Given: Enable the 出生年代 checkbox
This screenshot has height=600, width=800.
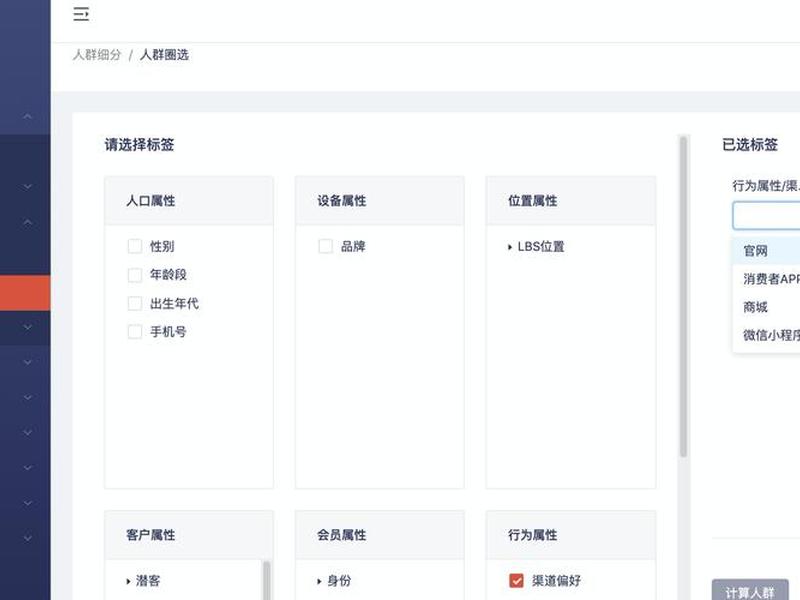Looking at the screenshot, I should click(135, 304).
